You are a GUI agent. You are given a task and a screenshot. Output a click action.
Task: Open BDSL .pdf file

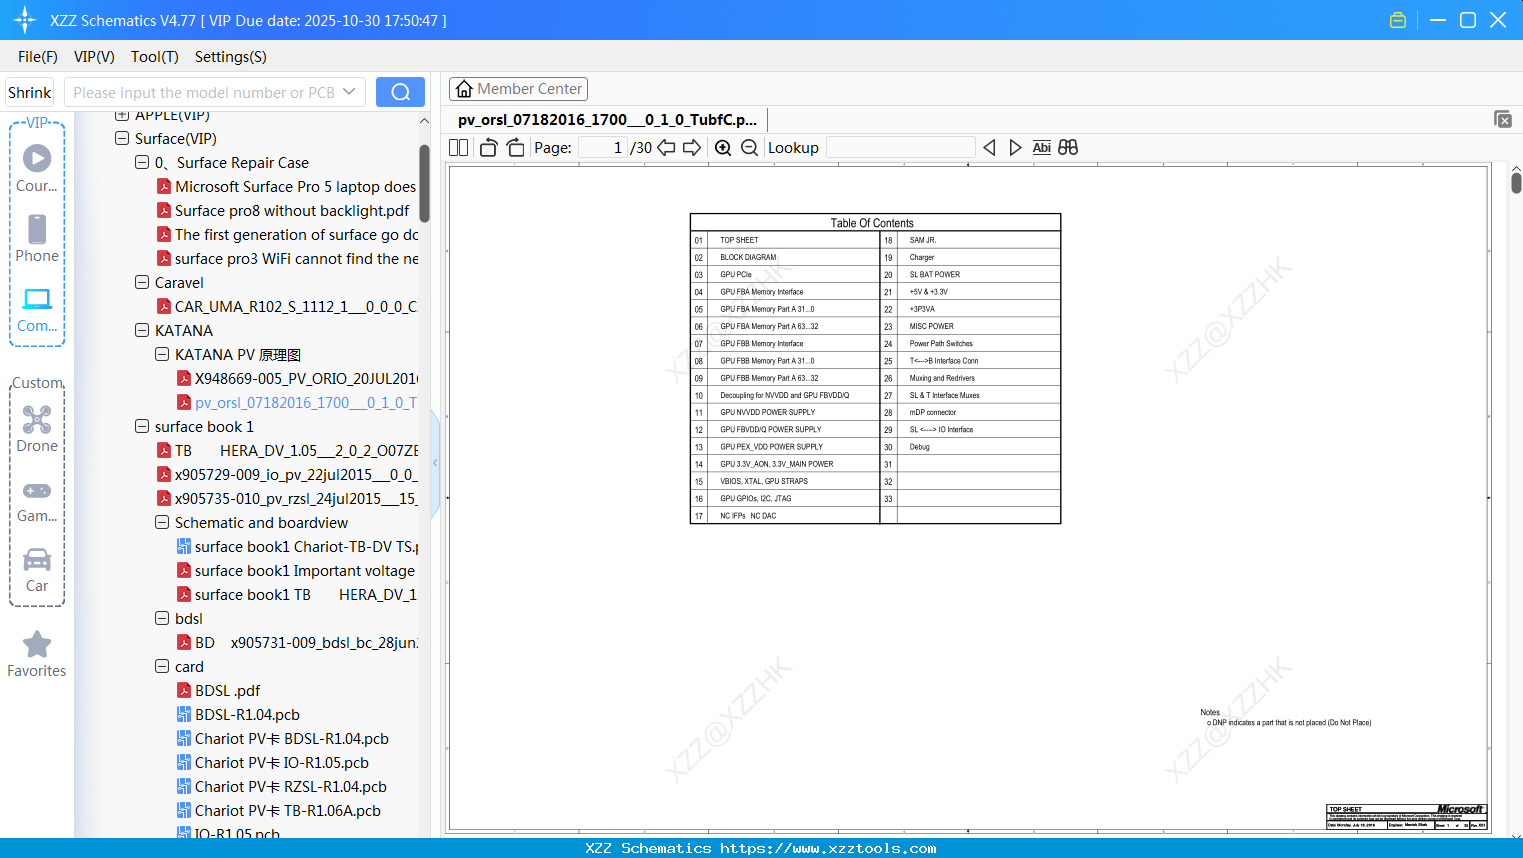[219, 691]
